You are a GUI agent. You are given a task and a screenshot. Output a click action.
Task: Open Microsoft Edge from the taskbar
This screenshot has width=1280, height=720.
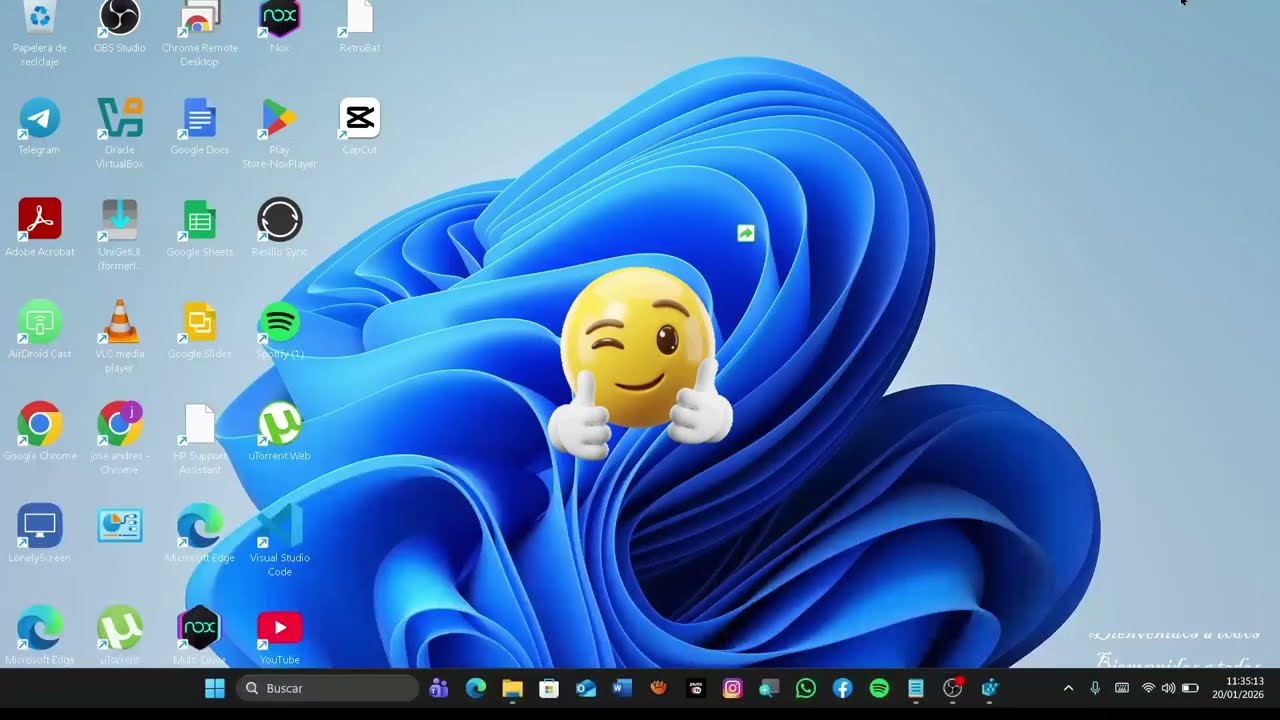[476, 688]
